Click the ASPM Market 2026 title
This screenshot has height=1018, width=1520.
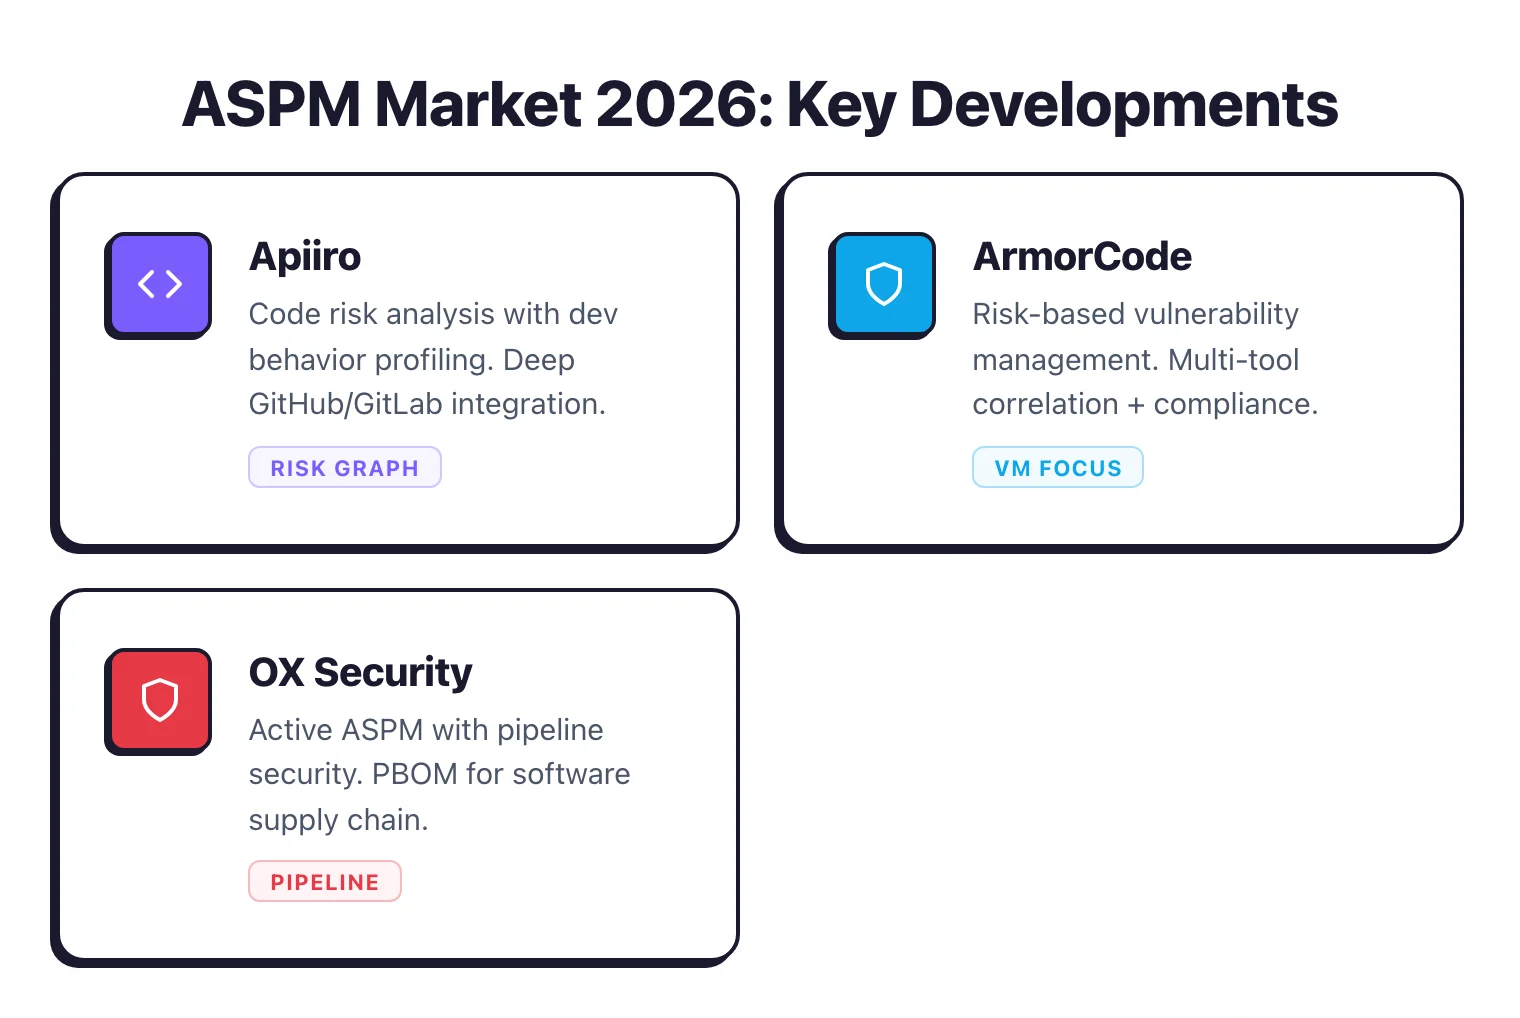click(x=760, y=104)
